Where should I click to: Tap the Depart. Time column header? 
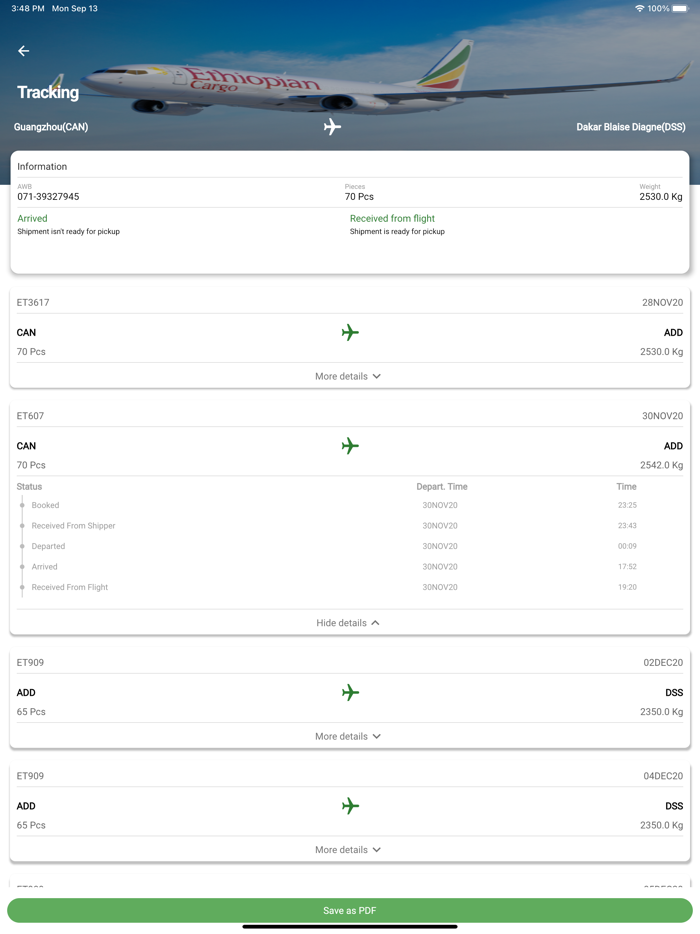(x=441, y=487)
